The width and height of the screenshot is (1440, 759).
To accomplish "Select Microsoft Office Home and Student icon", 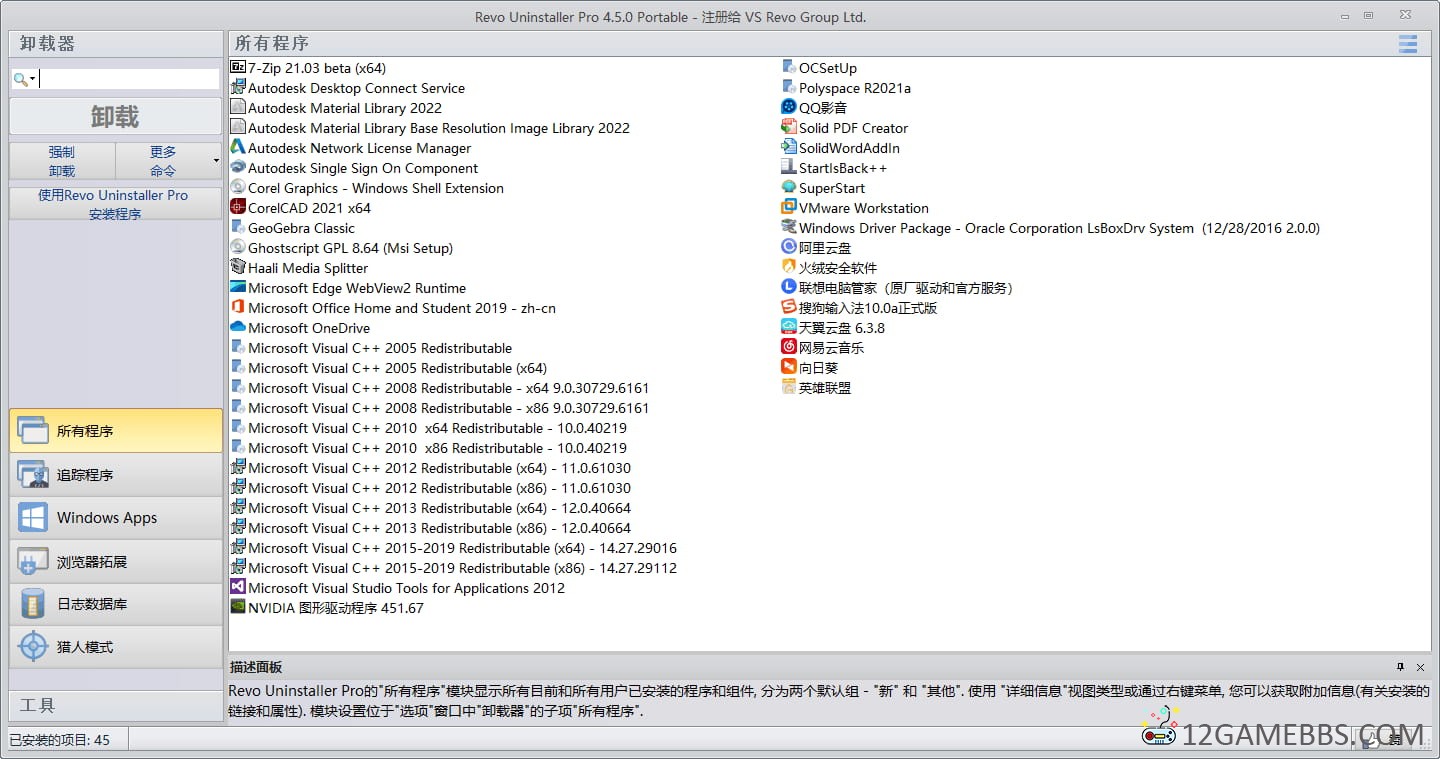I will click(x=238, y=308).
